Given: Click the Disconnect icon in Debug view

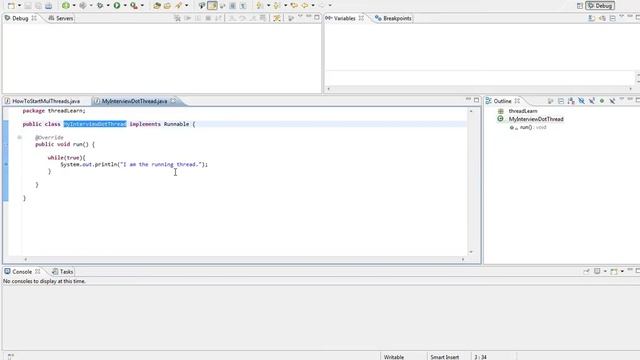Looking at the screenshot, I should (x=218, y=18).
